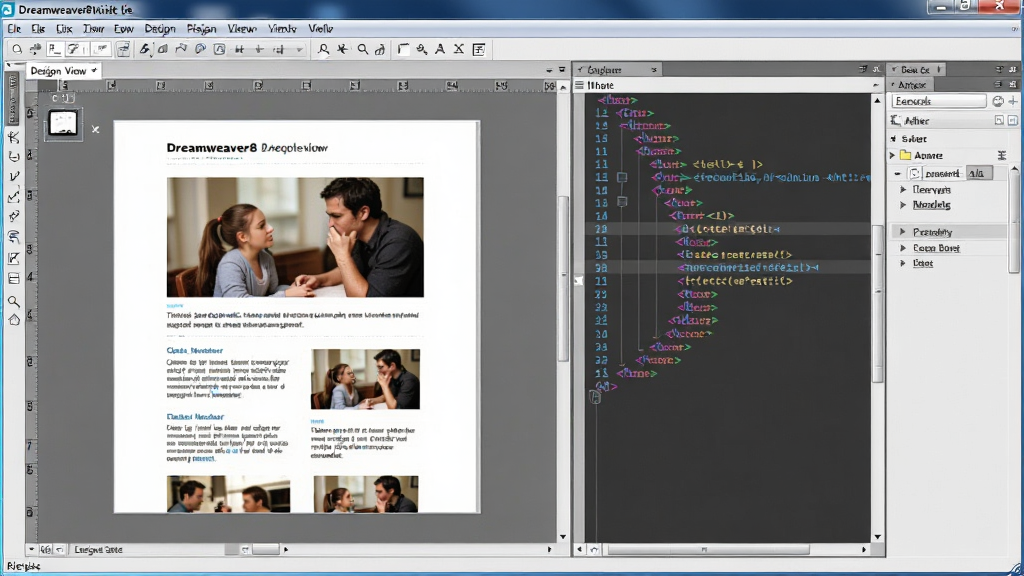1024x576 pixels.
Task: Click the code-panel icon on psssent row
Action: (915, 173)
